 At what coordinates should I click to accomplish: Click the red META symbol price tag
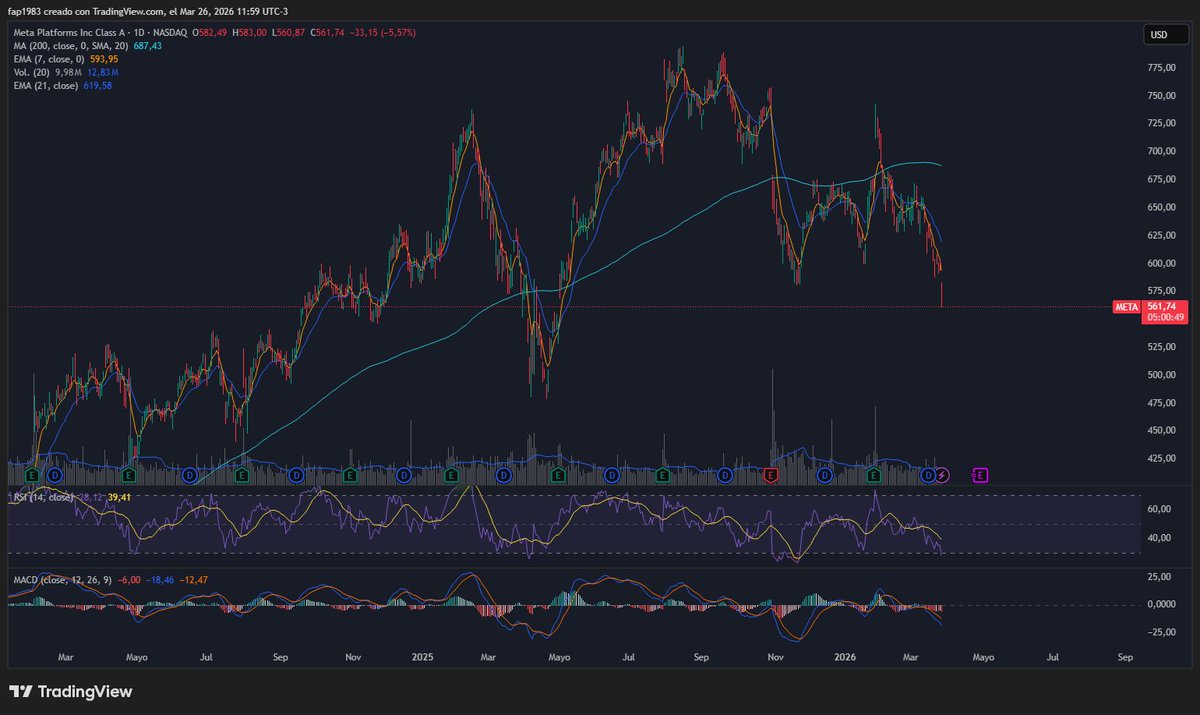click(x=1127, y=307)
